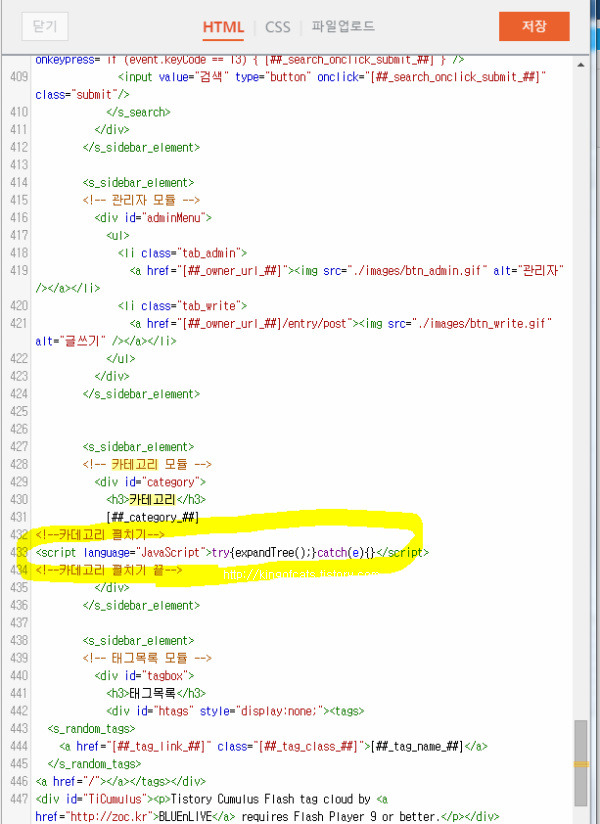Click the <li class="tab_admin"> line
600x824 pixels.
[x=182, y=253]
